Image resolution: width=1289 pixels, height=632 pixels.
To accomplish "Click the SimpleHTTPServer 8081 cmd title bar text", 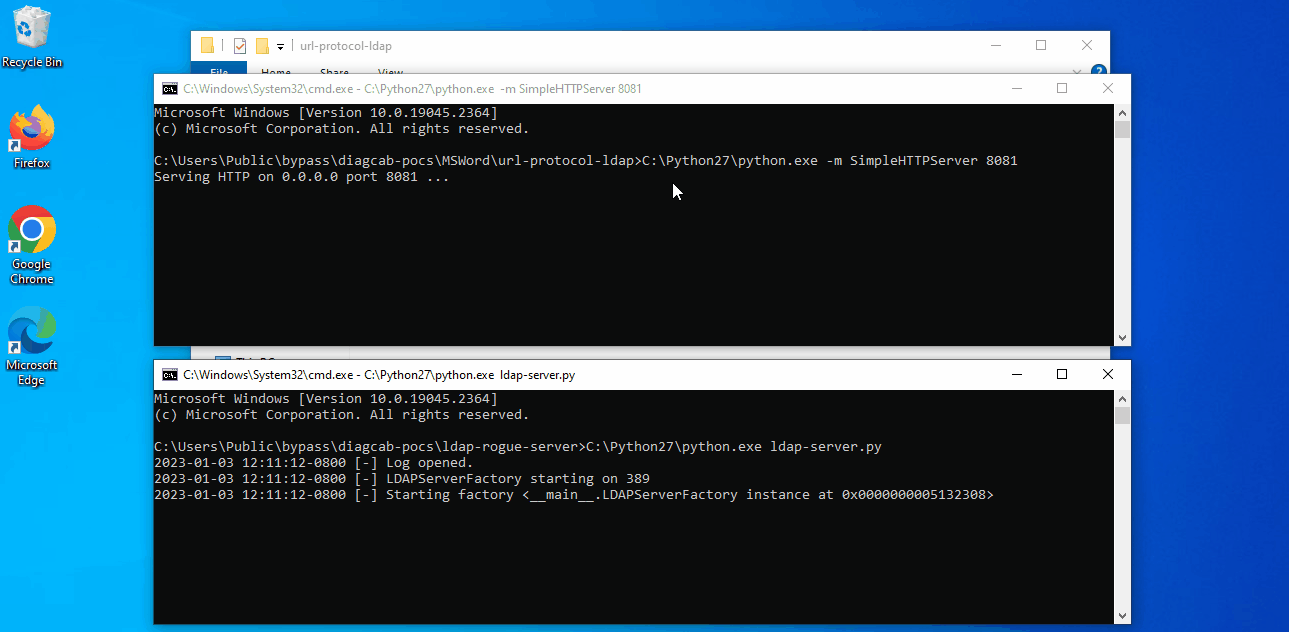I will click(412, 89).
